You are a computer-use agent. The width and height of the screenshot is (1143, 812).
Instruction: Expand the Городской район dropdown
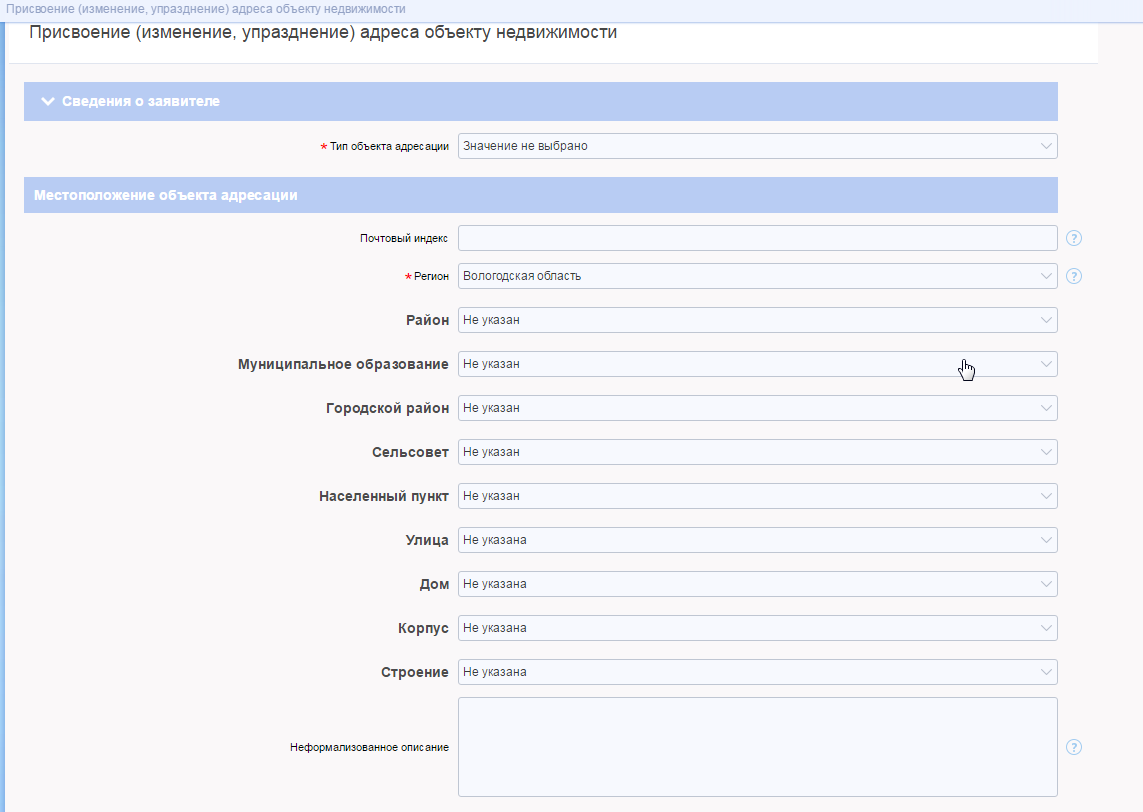757,408
